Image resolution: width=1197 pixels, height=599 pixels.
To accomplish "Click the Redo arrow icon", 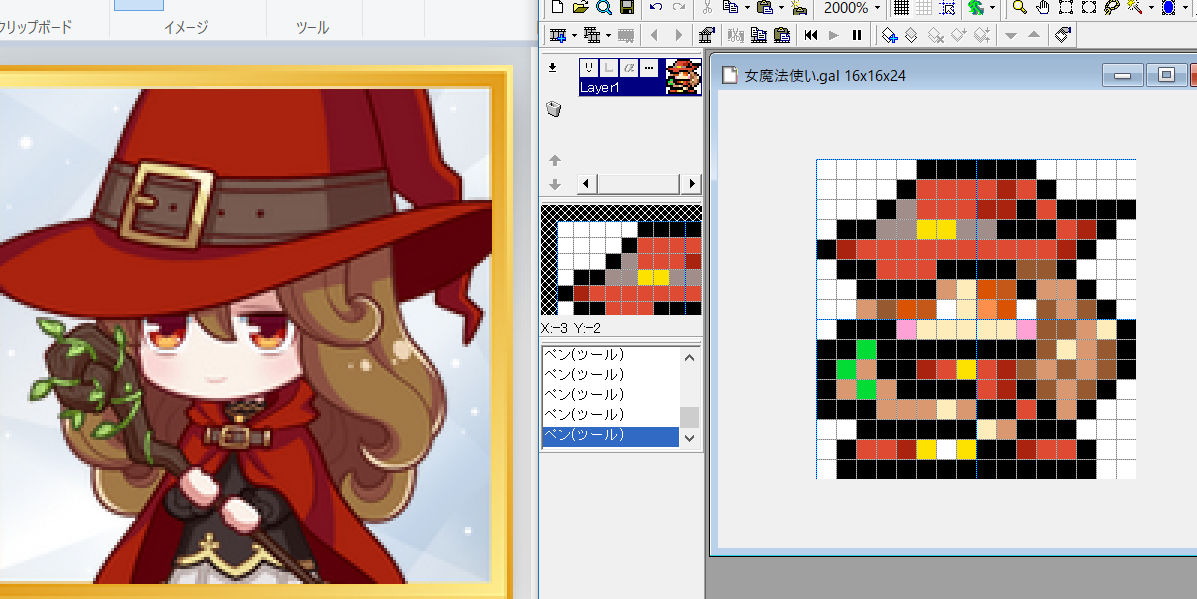I will point(678,8).
